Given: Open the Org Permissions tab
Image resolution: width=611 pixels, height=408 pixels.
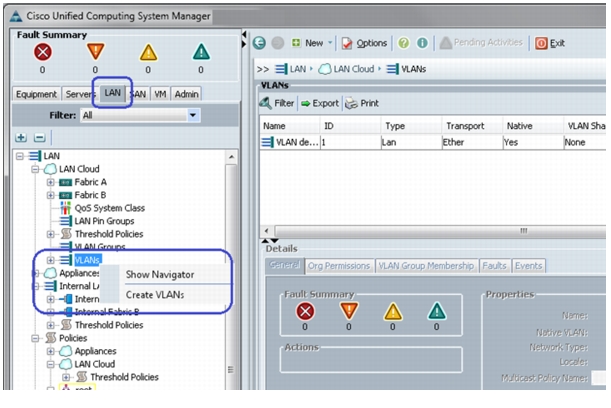Looking at the screenshot, I should 339,266.
